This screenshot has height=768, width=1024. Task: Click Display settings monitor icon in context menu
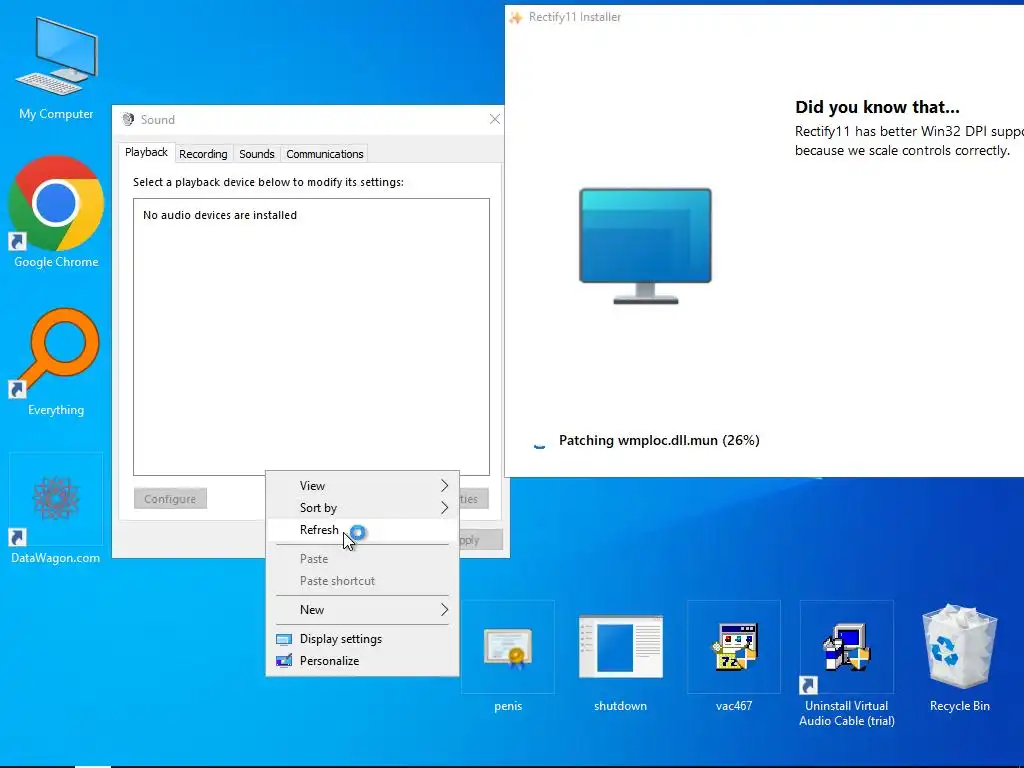click(x=284, y=639)
